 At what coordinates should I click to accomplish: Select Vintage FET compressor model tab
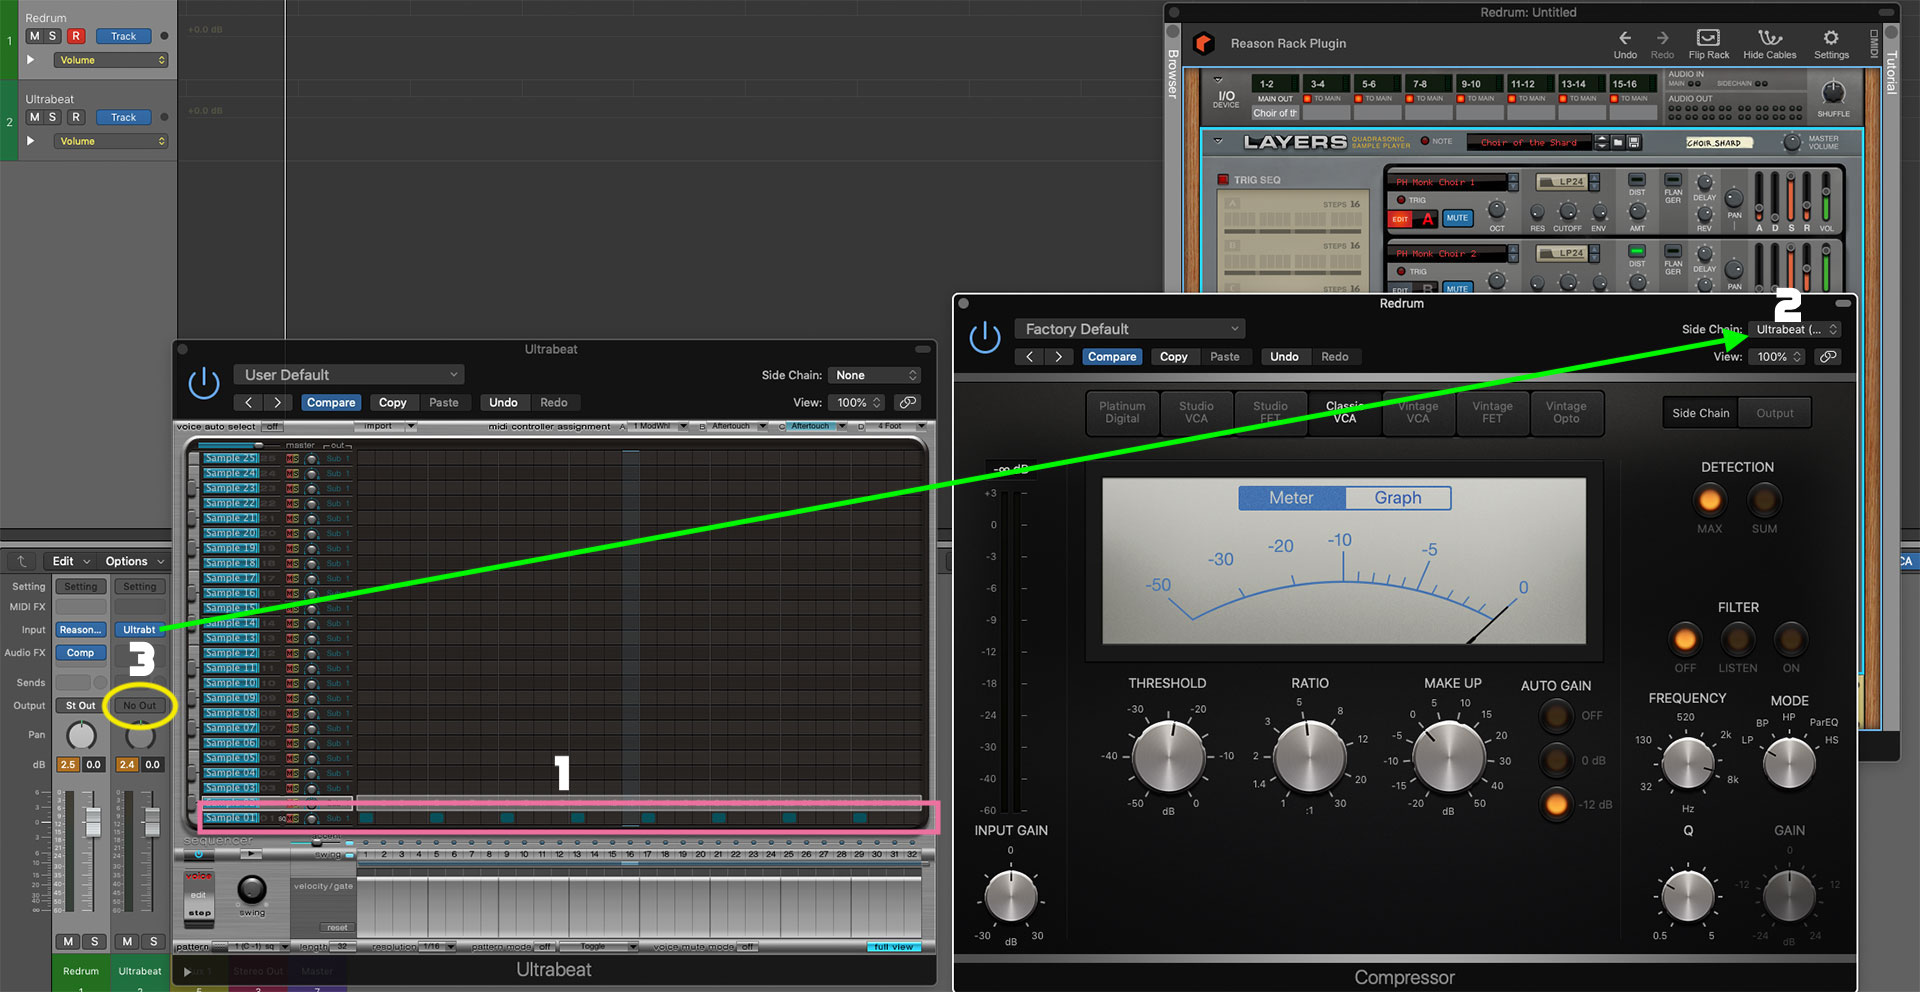pyautogui.click(x=1492, y=413)
